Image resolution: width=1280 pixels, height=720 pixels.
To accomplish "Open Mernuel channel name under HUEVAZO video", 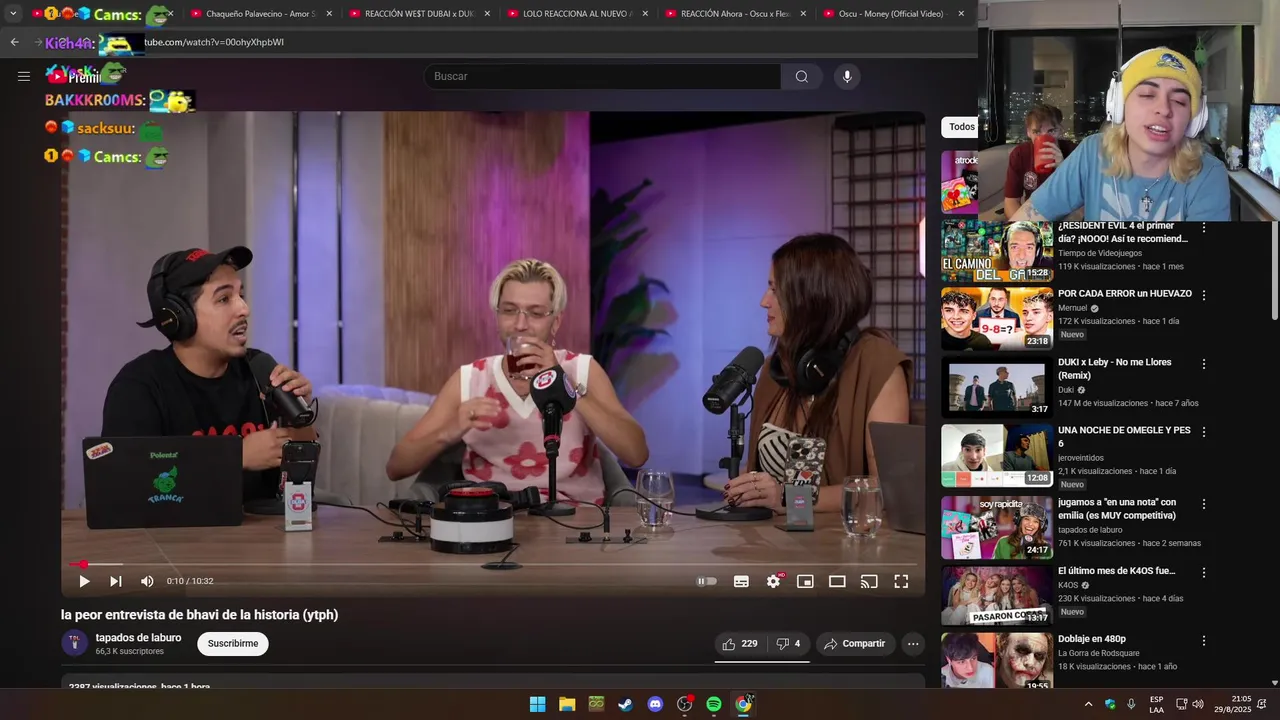I will click(1072, 308).
